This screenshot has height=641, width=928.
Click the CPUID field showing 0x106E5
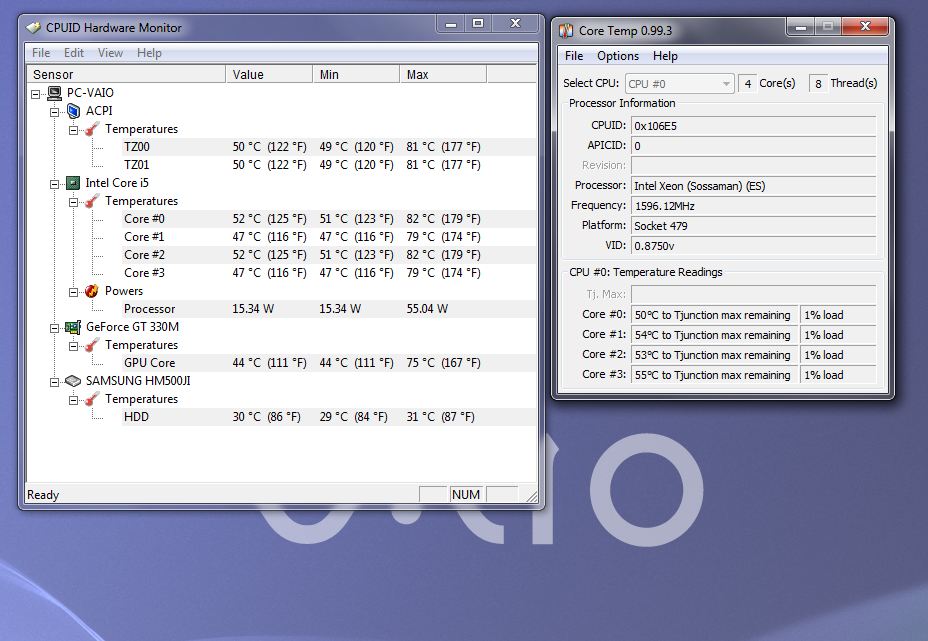[x=753, y=125]
